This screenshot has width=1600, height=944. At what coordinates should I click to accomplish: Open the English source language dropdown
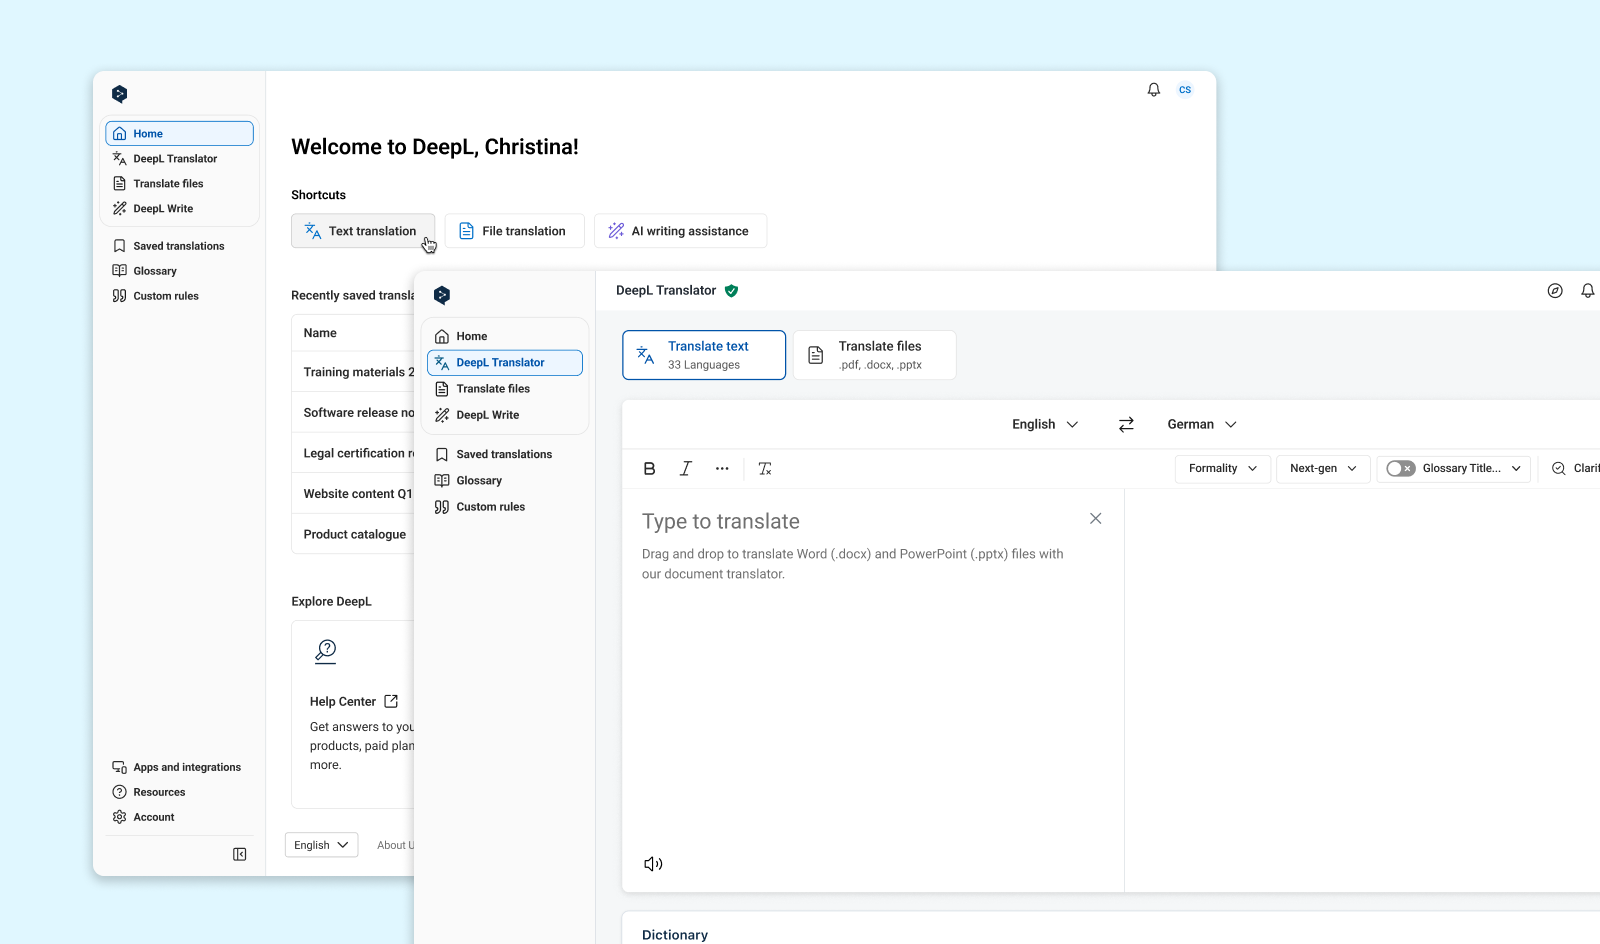(1045, 425)
